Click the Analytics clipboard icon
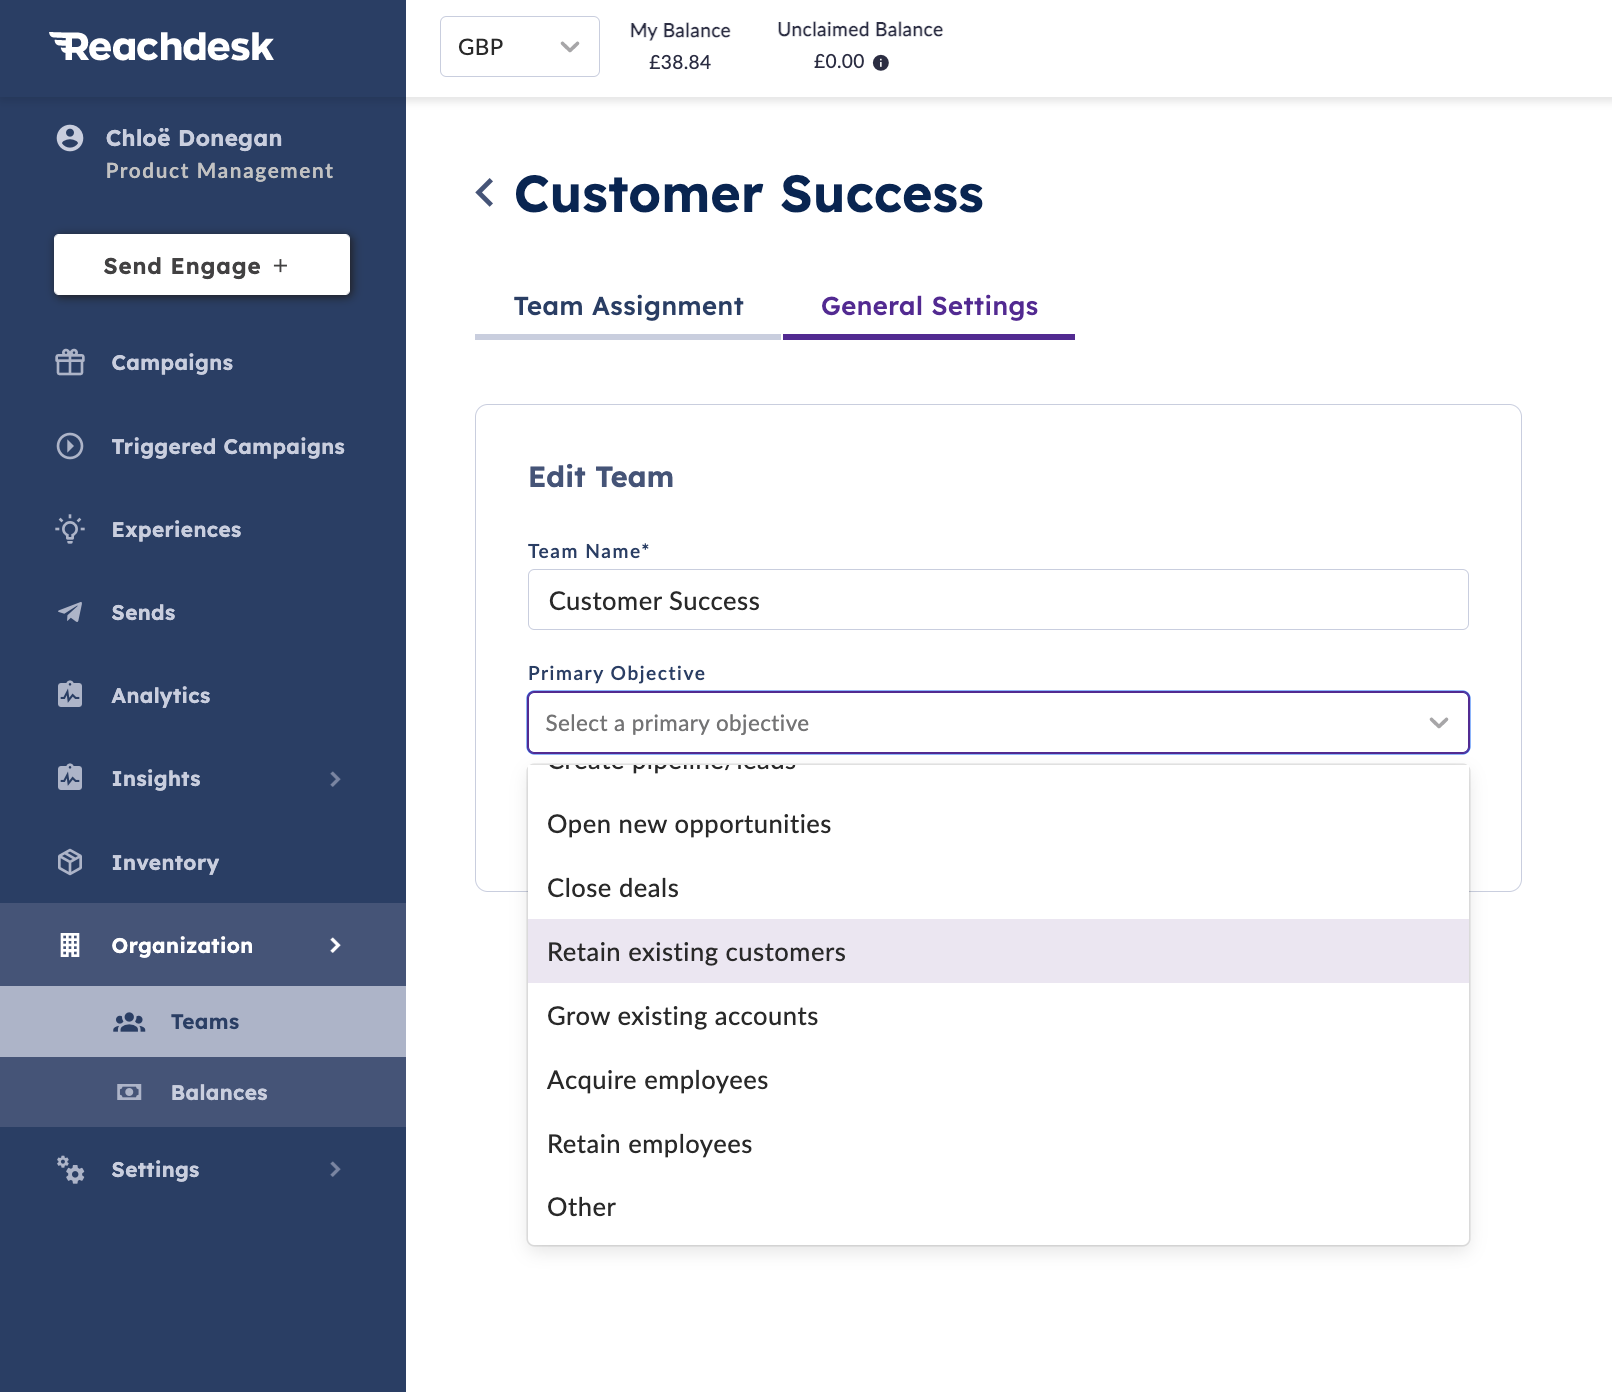Screen dimensions: 1612x1392 (70, 695)
